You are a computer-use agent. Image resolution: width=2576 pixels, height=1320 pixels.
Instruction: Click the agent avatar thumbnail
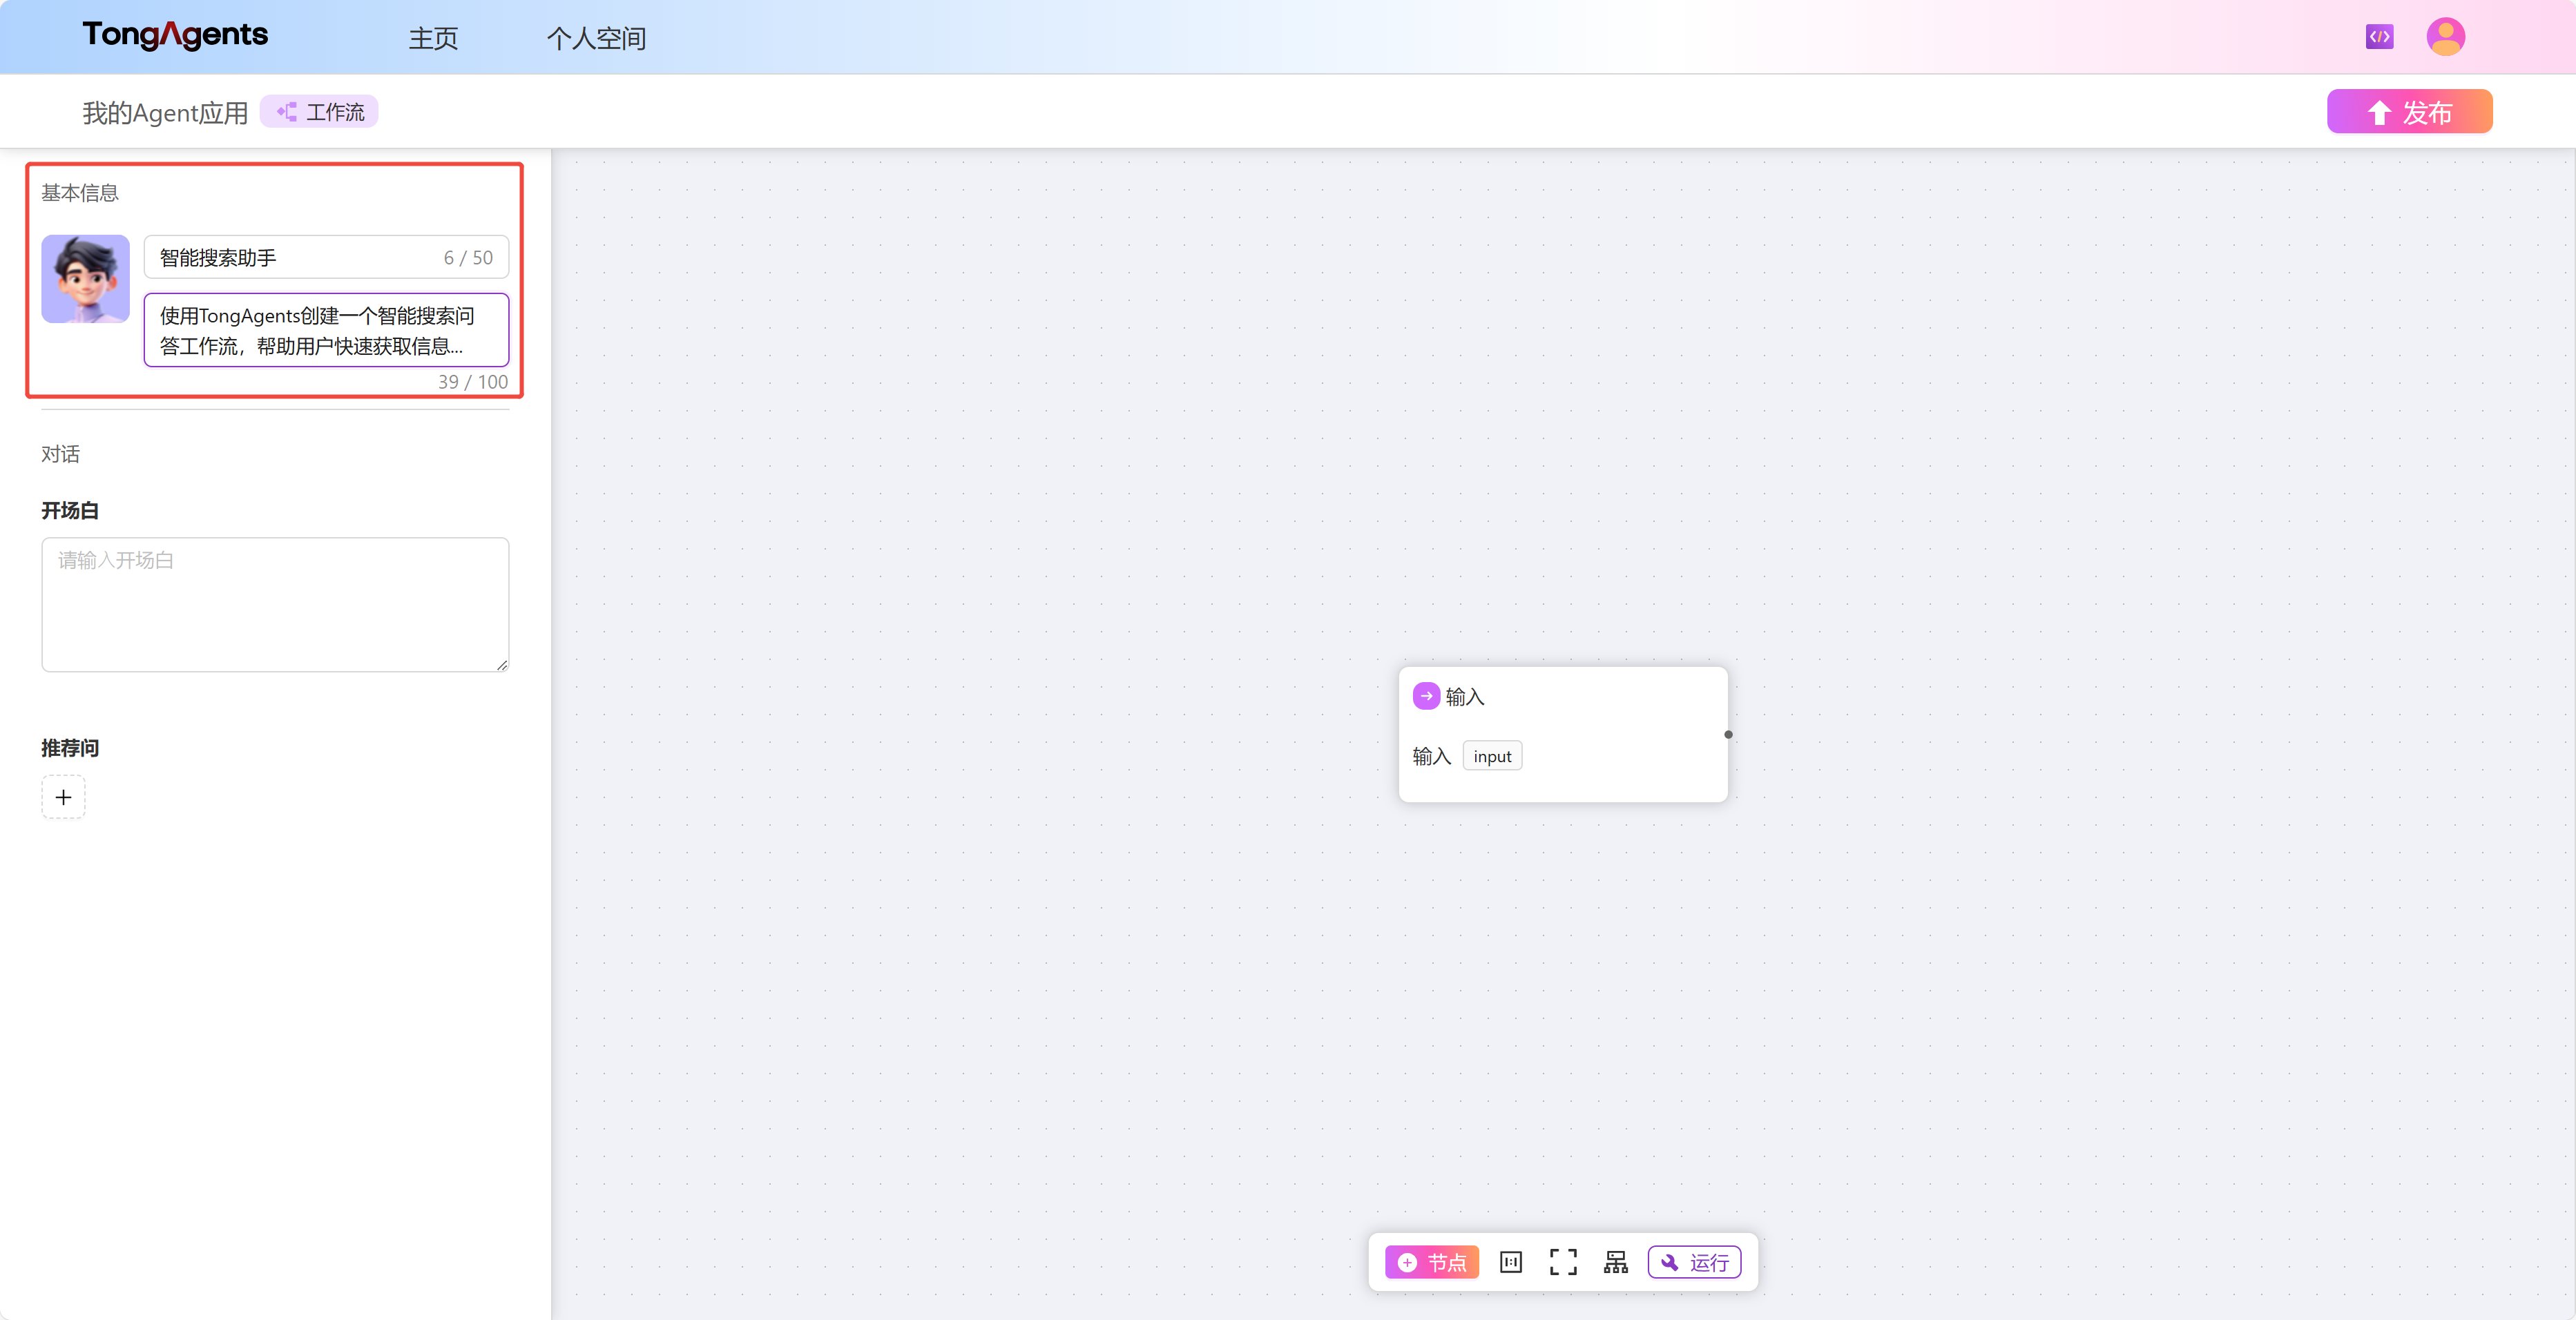click(x=85, y=279)
